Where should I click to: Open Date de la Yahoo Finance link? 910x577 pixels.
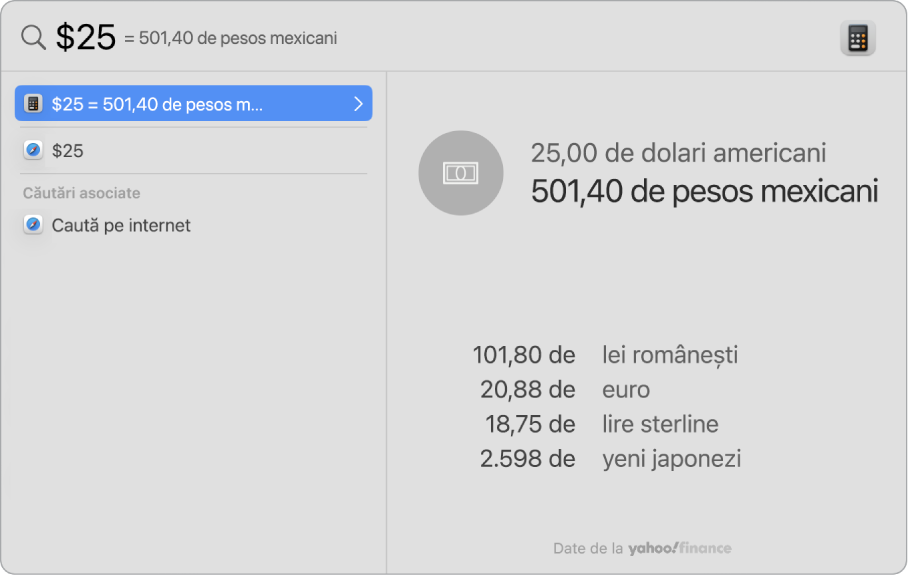point(643,548)
